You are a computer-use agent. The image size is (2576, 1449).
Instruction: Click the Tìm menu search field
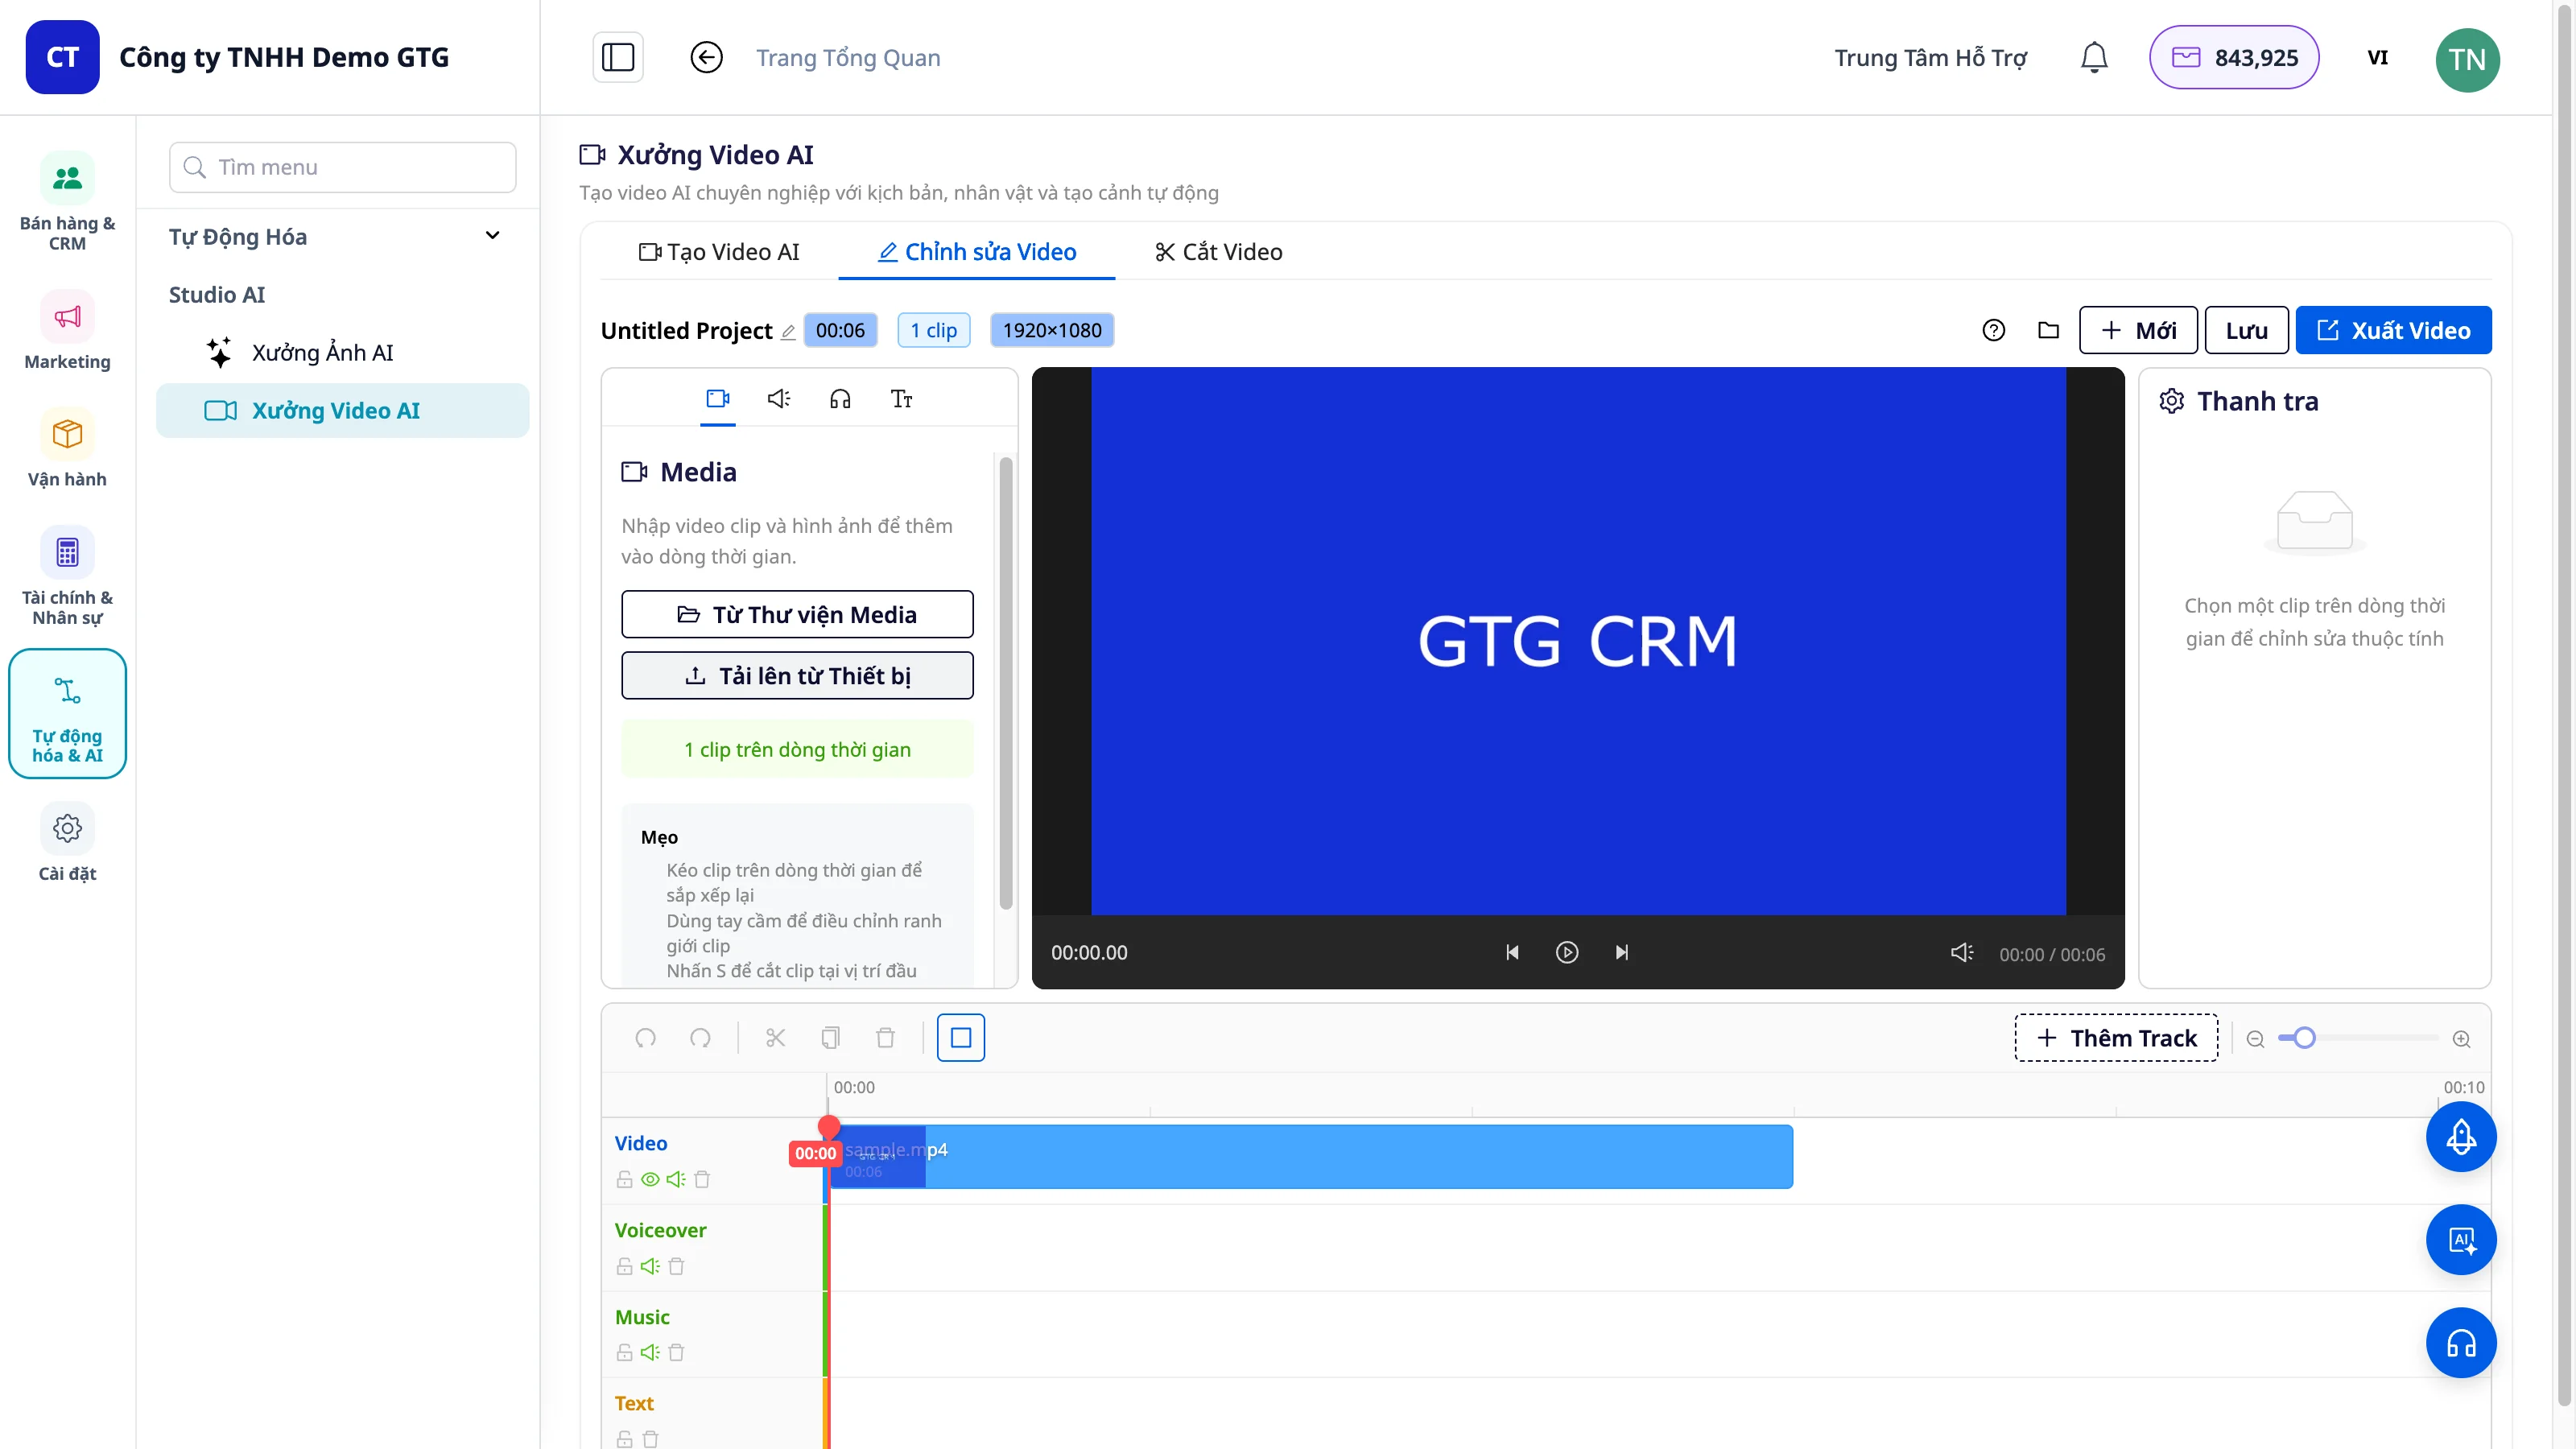pyautogui.click(x=342, y=167)
